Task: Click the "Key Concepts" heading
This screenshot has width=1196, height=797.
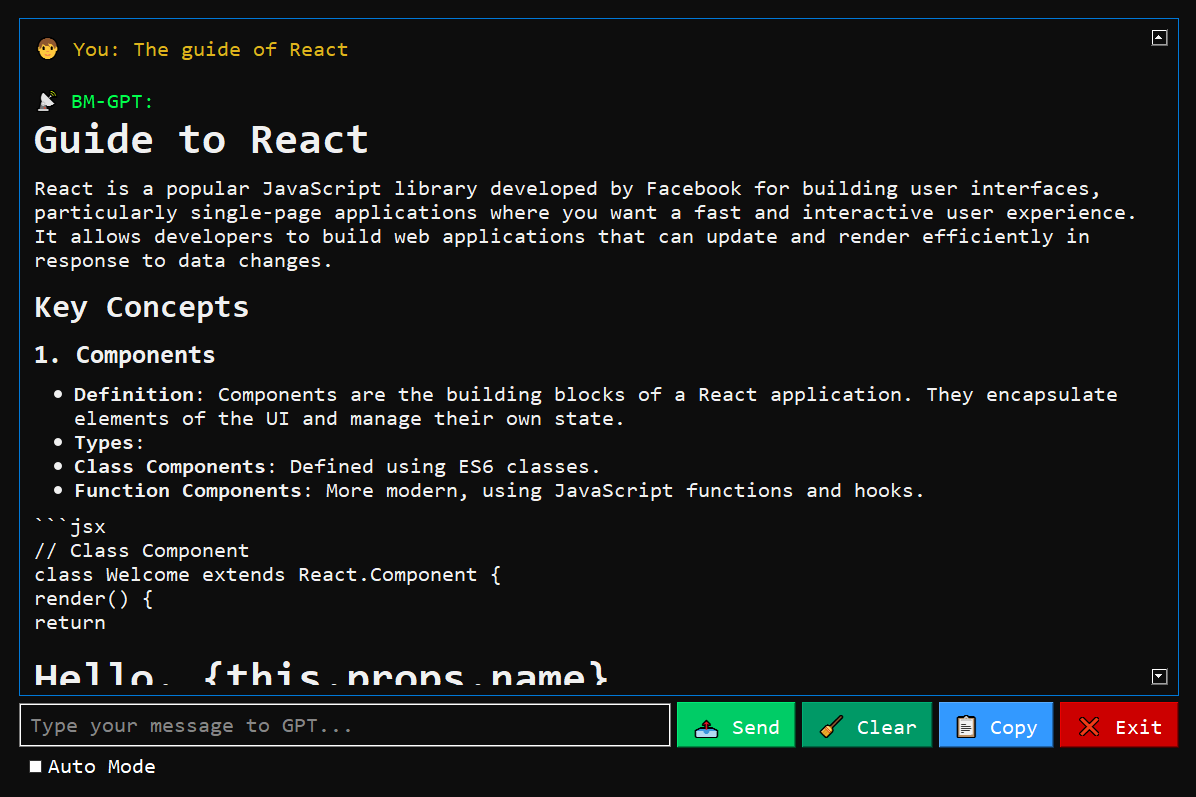Action: [142, 307]
